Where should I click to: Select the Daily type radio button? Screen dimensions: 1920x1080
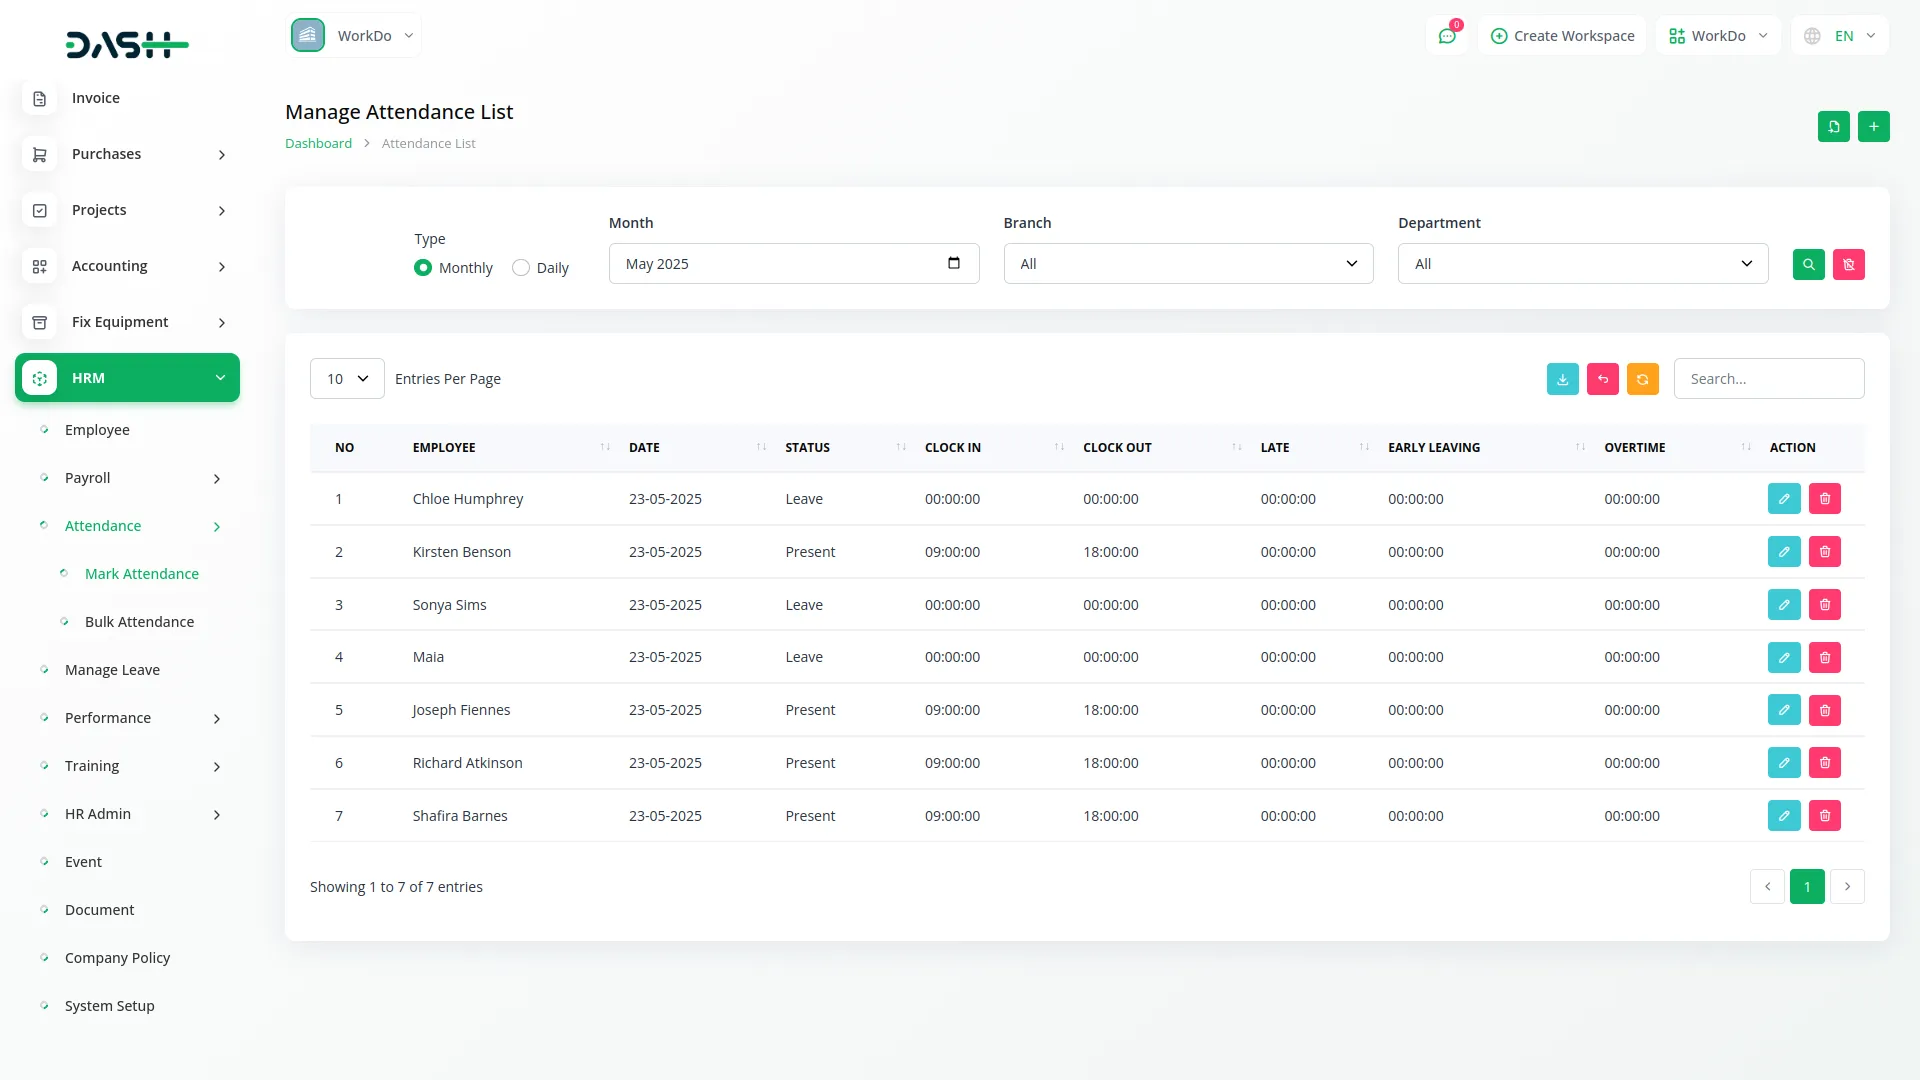pyautogui.click(x=521, y=268)
